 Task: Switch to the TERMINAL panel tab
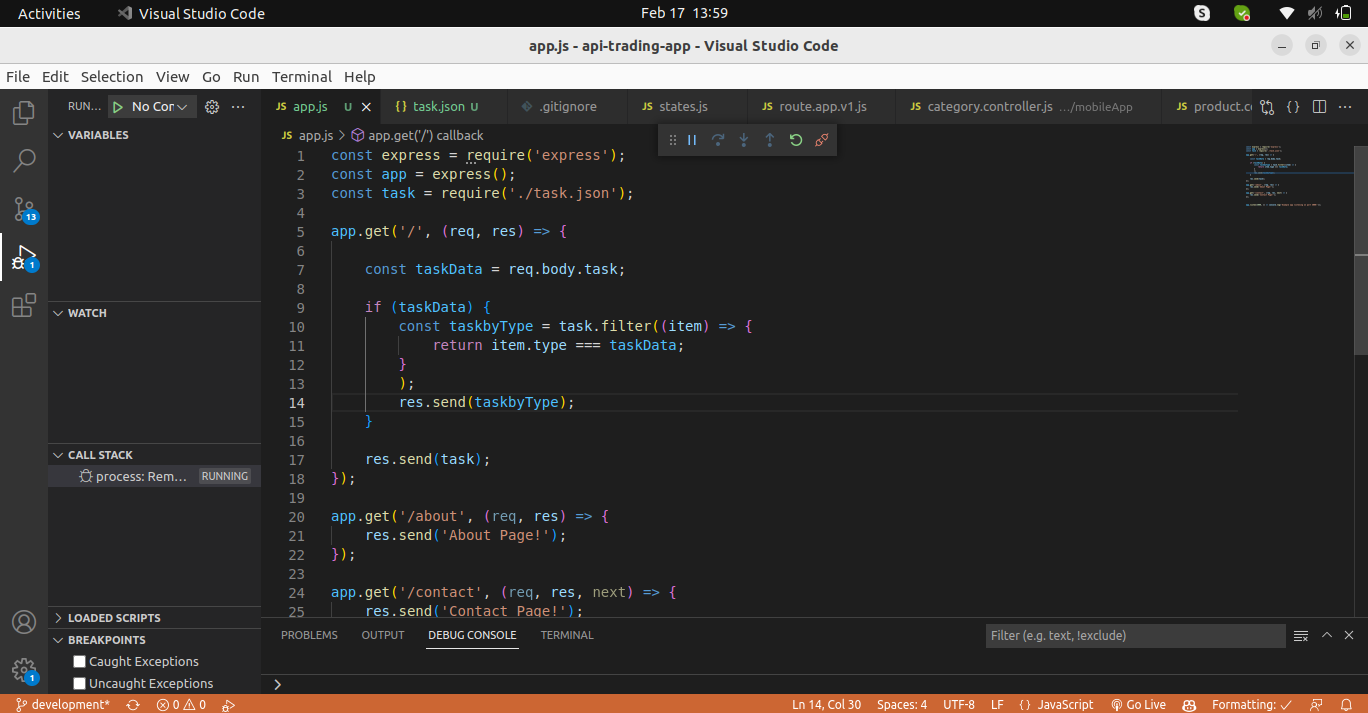click(567, 635)
